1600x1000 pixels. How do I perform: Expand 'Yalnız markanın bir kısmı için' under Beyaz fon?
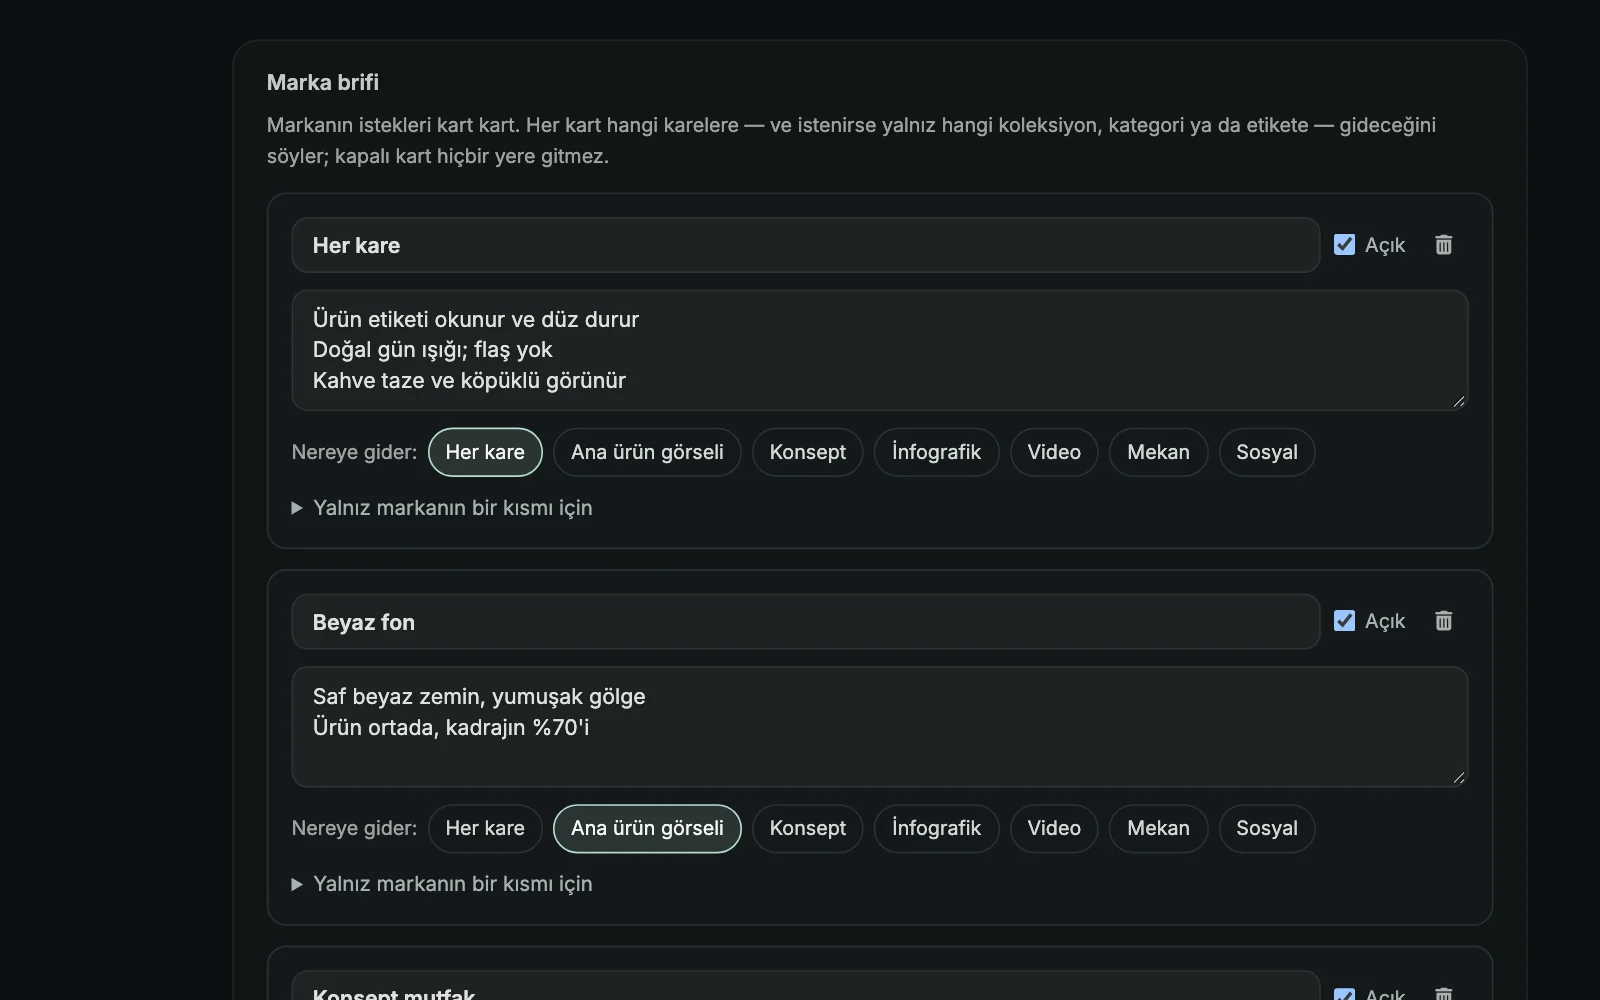click(x=442, y=884)
